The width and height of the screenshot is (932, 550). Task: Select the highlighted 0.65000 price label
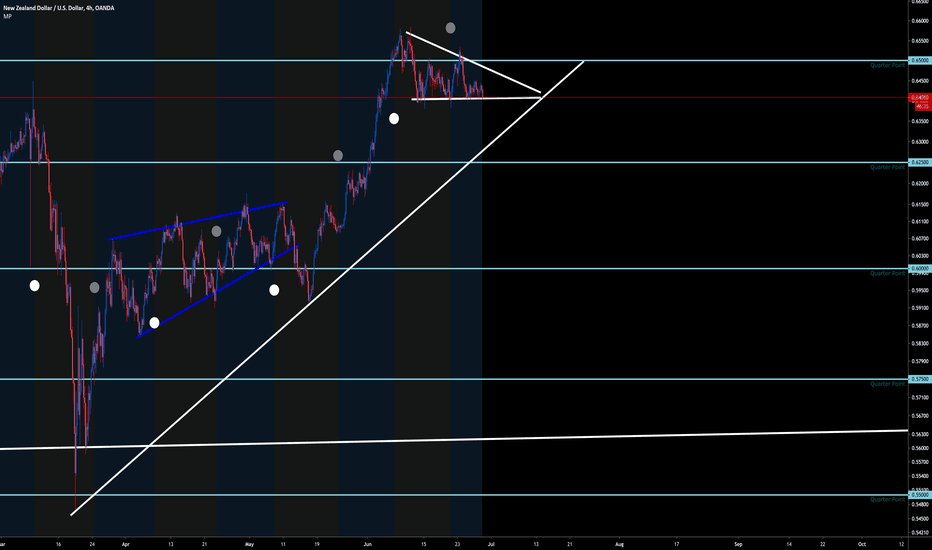pyautogui.click(x=920, y=60)
